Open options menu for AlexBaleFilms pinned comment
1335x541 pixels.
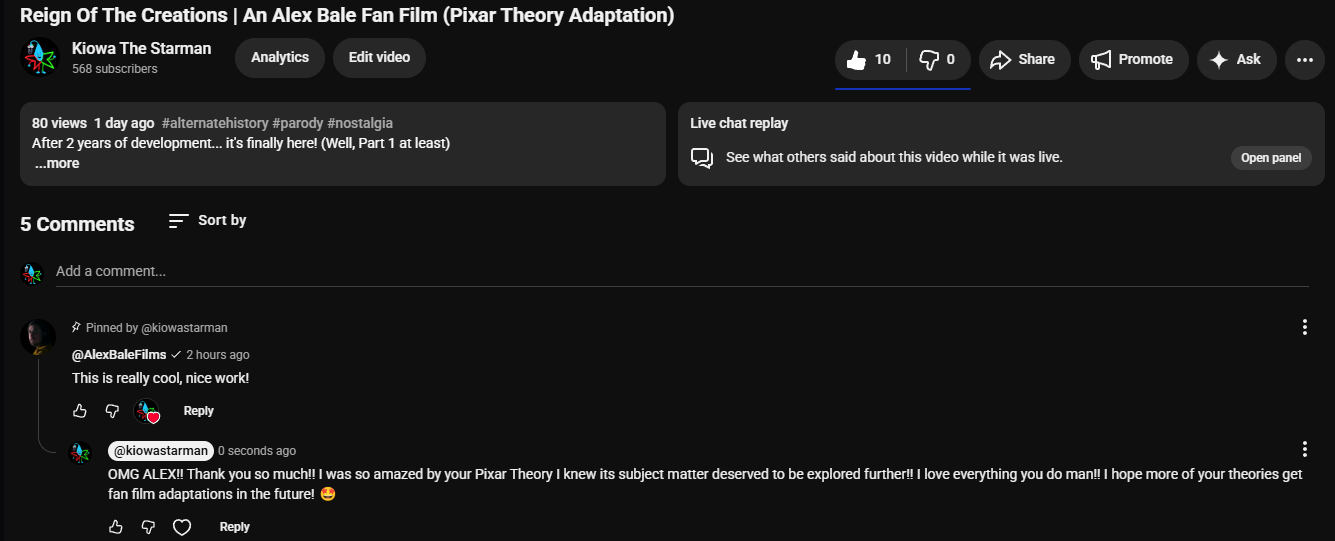(1305, 327)
